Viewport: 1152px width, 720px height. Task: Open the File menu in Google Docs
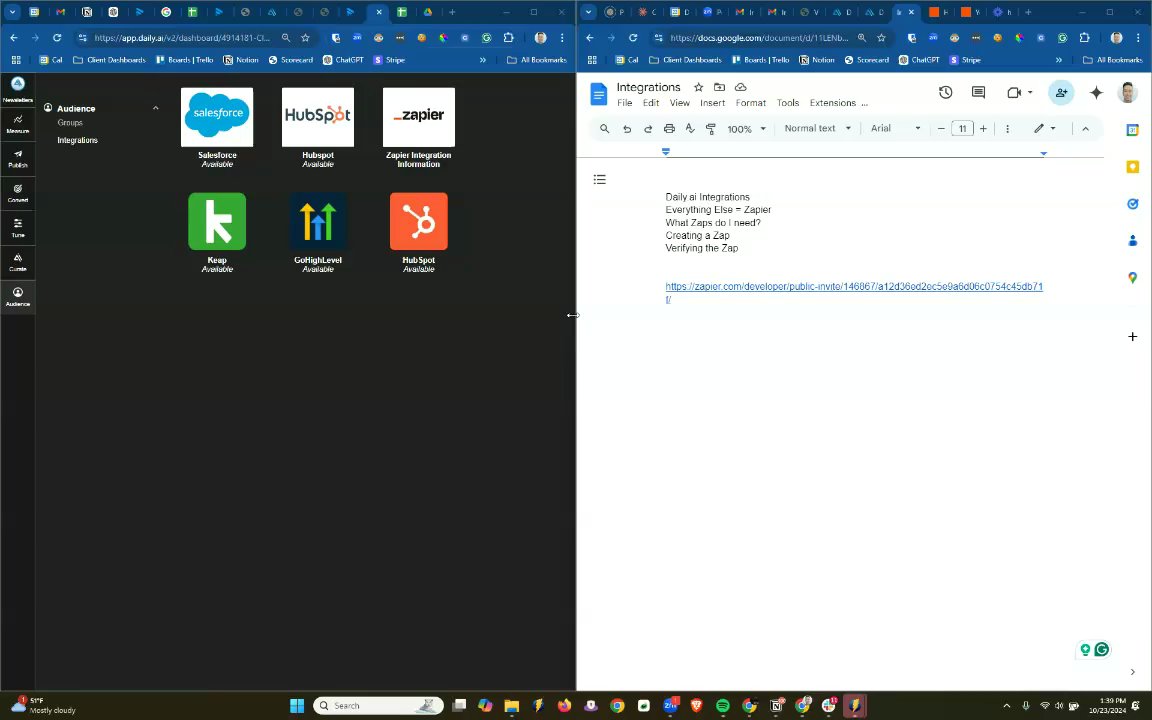pos(624,103)
